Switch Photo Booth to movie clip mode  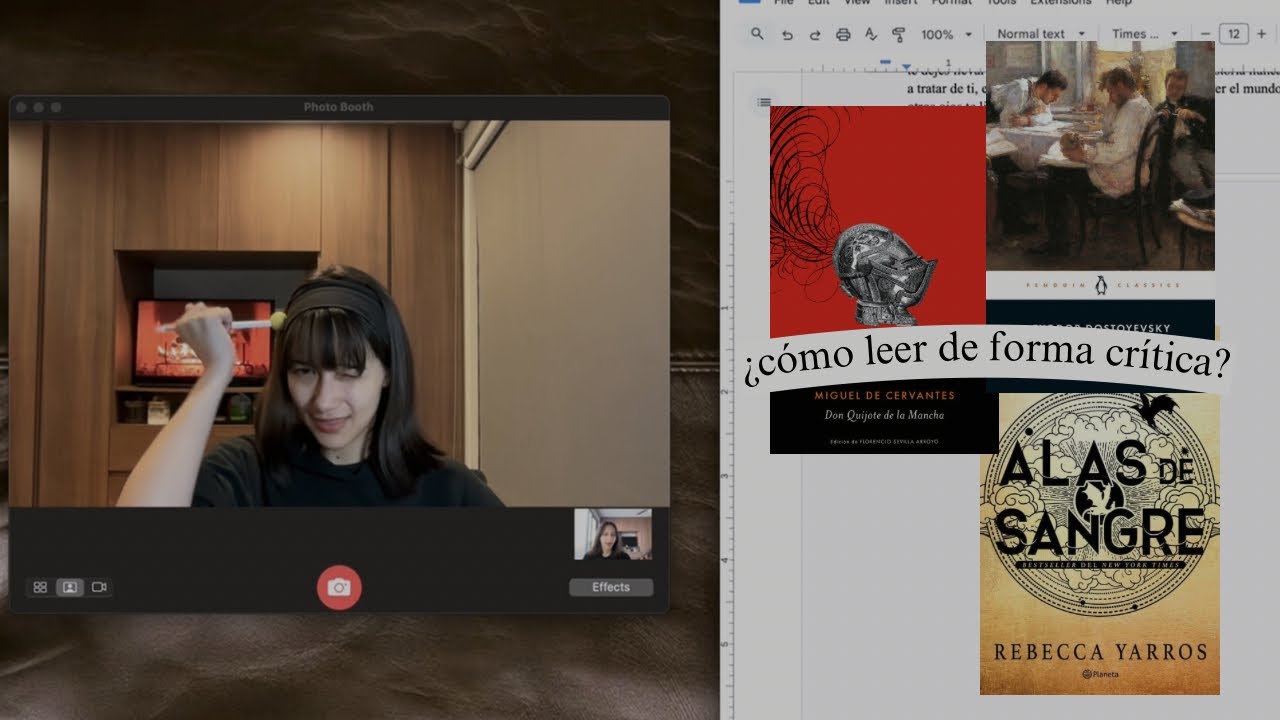click(99, 587)
